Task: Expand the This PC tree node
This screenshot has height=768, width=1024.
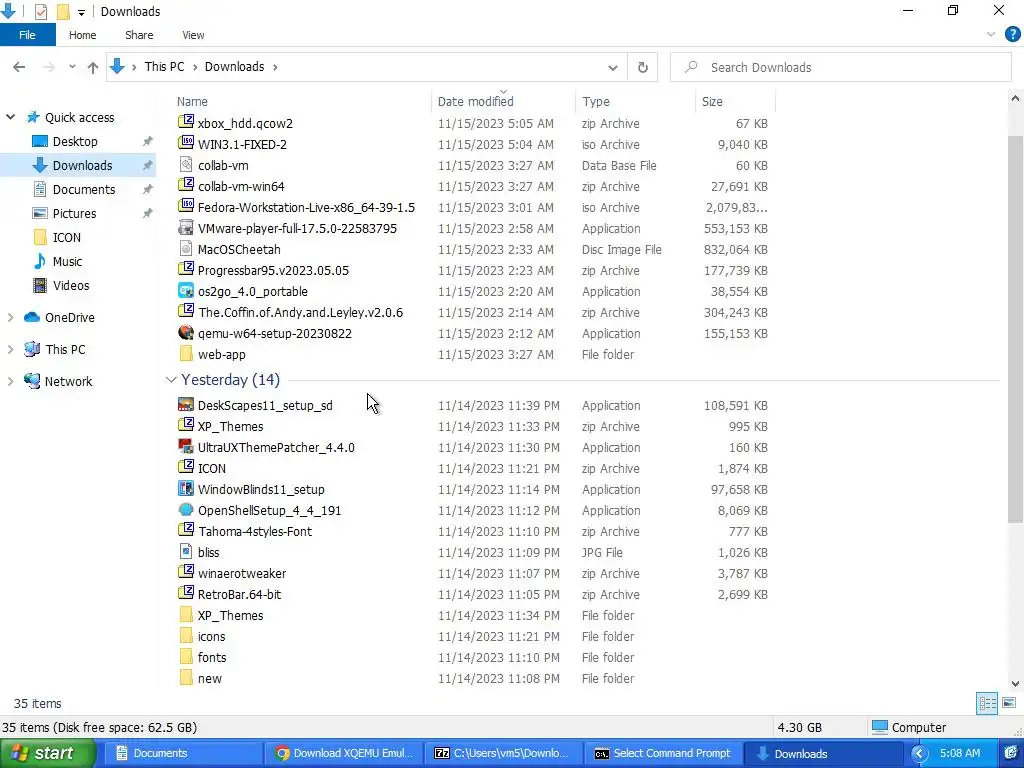Action: point(10,349)
